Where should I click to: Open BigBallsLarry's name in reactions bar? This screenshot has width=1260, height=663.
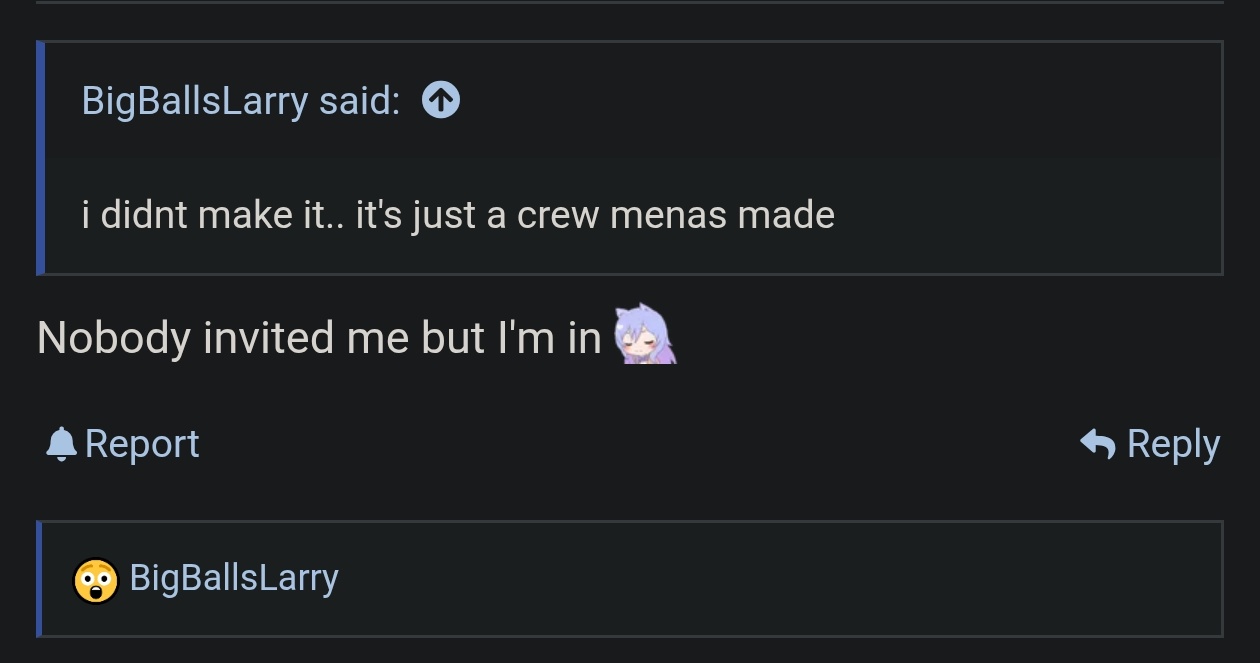(234, 578)
